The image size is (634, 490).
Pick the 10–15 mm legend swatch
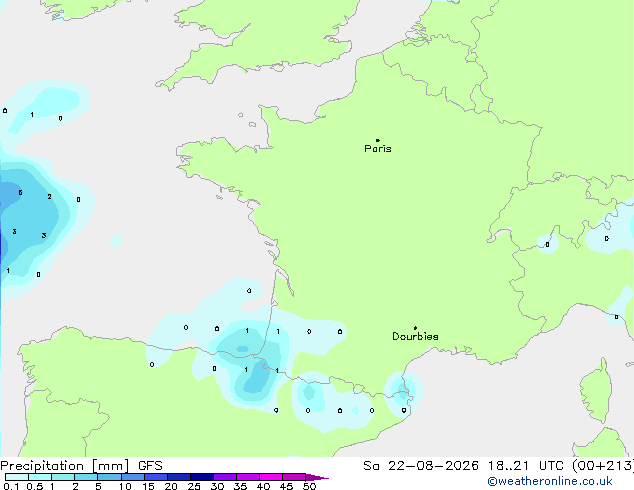pos(132,477)
